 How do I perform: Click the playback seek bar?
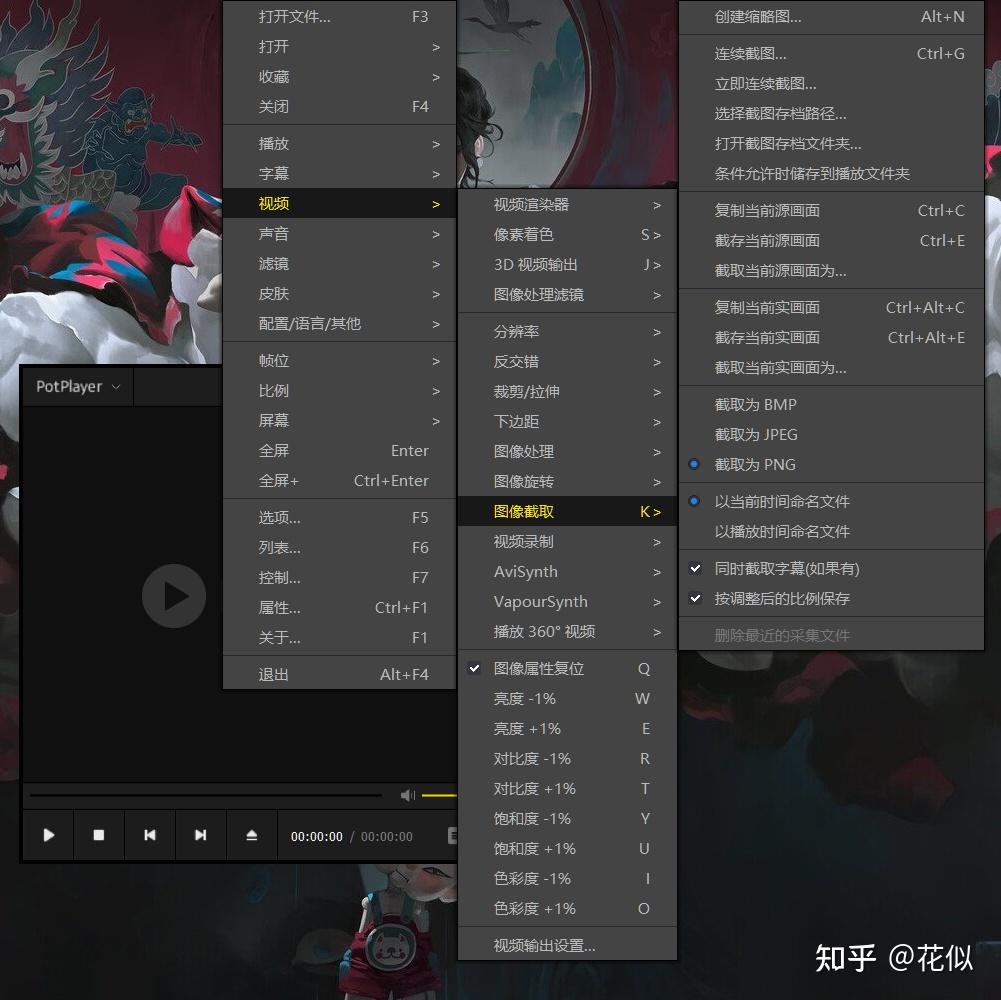tap(206, 796)
